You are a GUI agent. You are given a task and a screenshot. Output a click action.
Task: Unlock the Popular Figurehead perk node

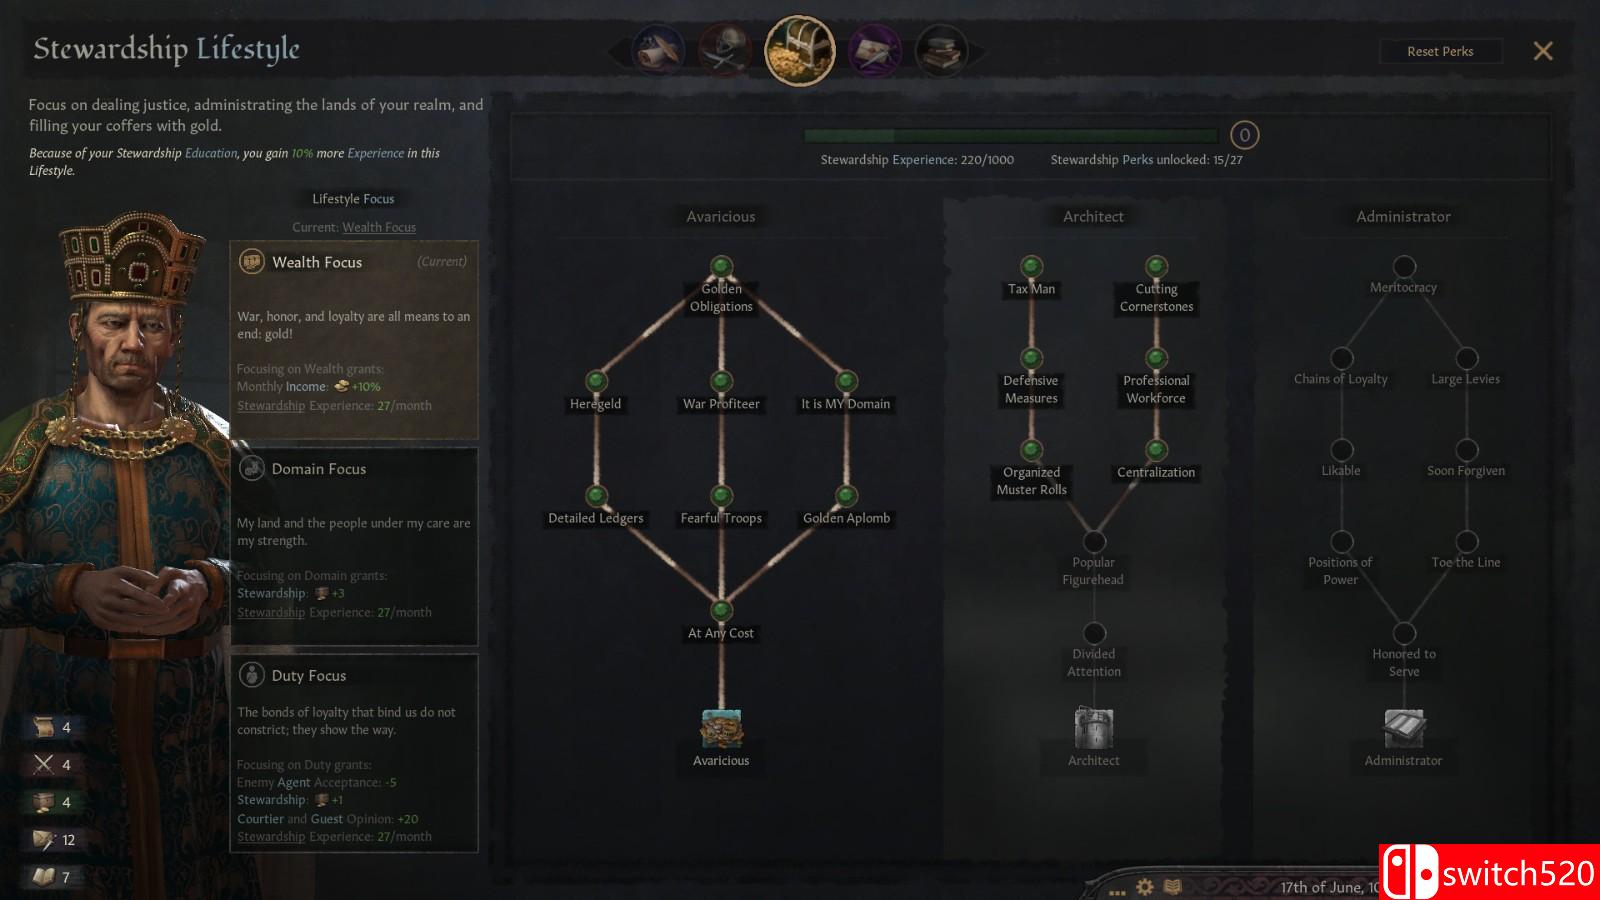[x=1094, y=541]
